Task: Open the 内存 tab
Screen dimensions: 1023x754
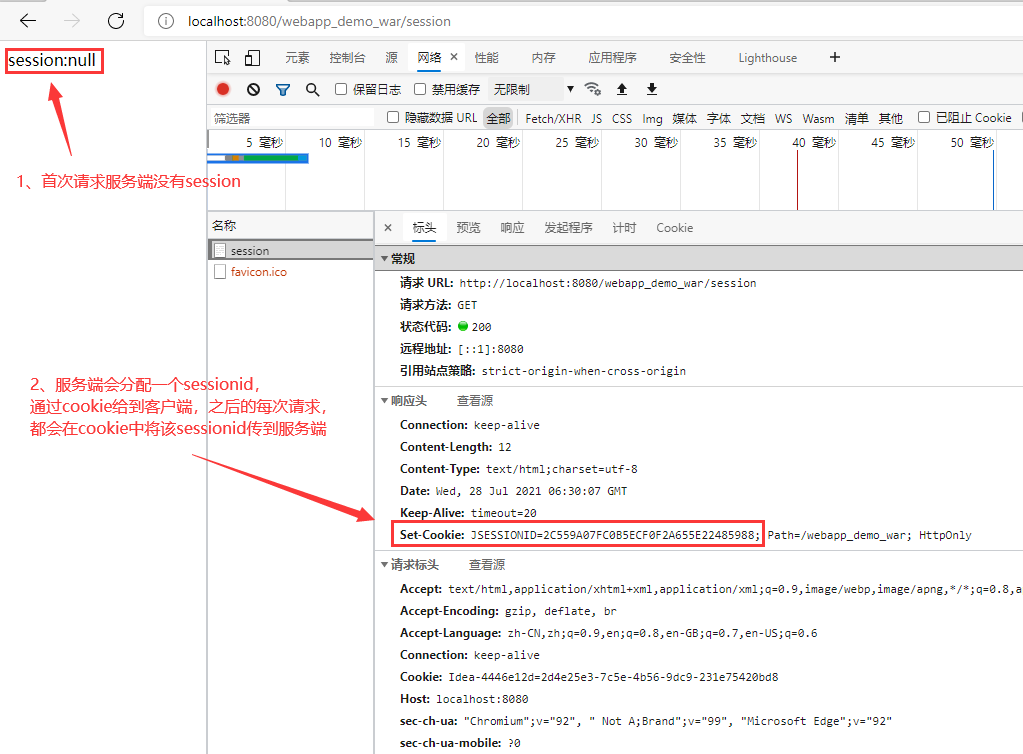Action: 543,57
